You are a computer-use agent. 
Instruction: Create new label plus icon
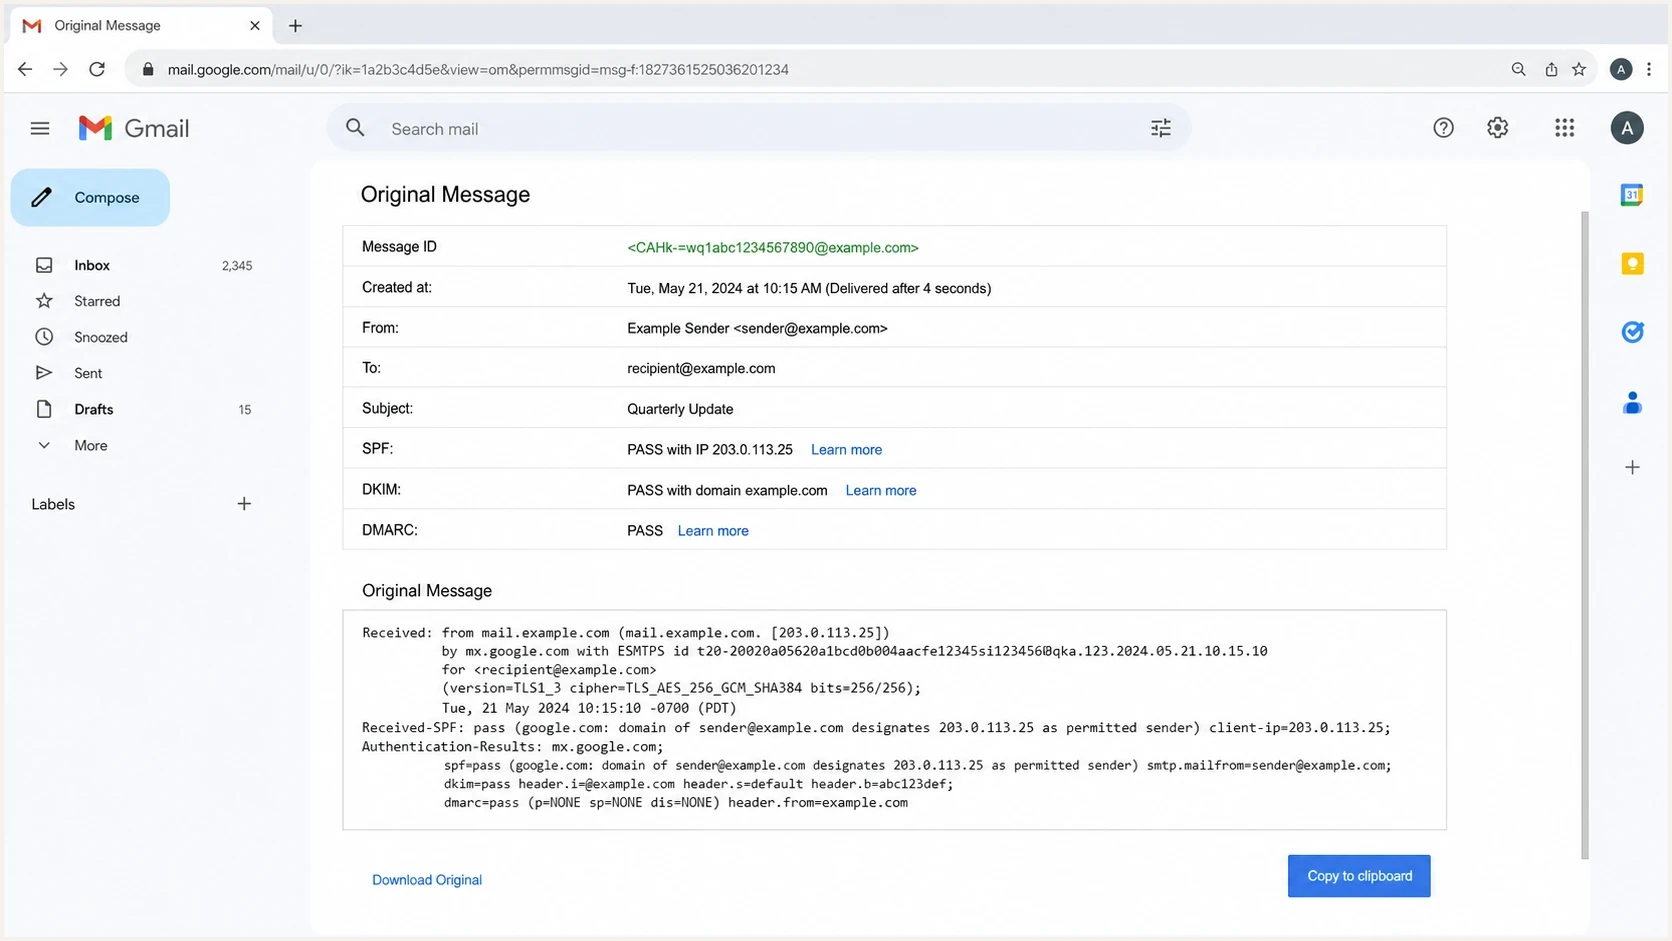click(x=244, y=504)
